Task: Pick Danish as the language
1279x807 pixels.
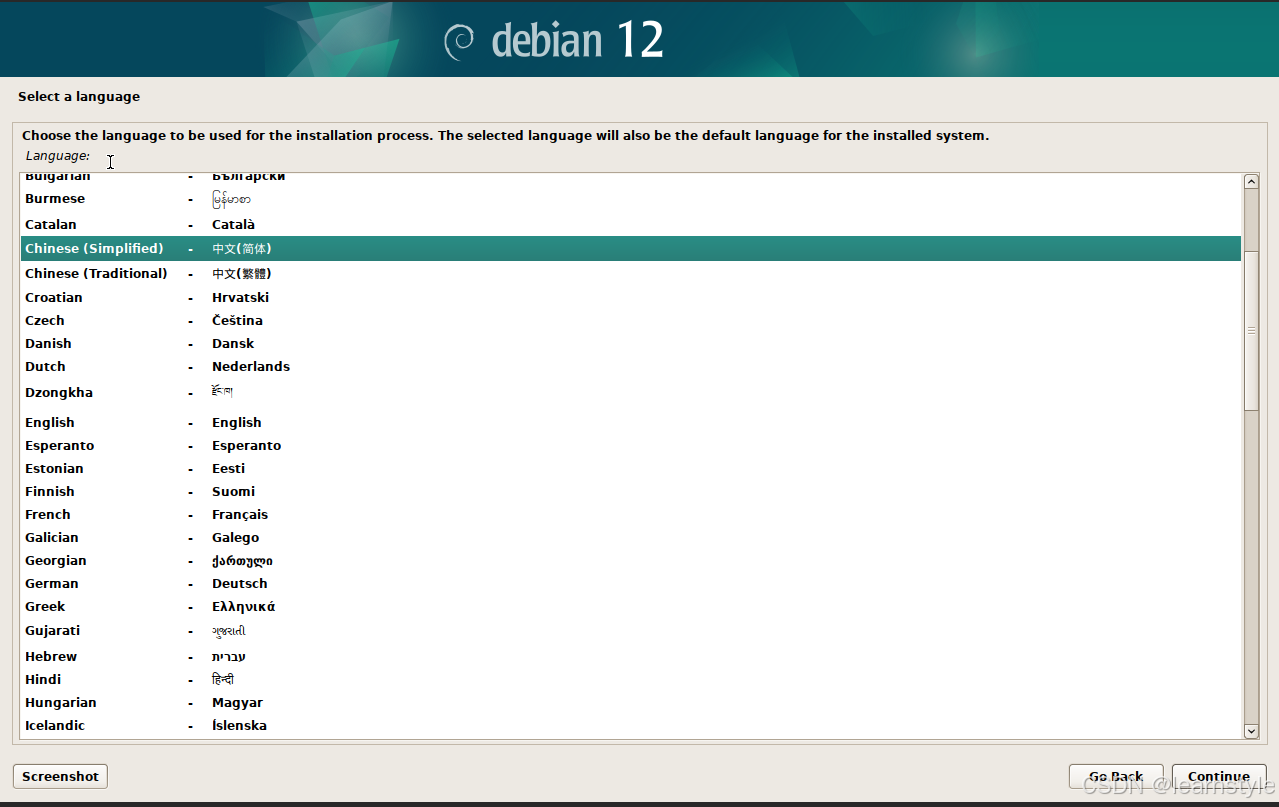Action: click(631, 343)
